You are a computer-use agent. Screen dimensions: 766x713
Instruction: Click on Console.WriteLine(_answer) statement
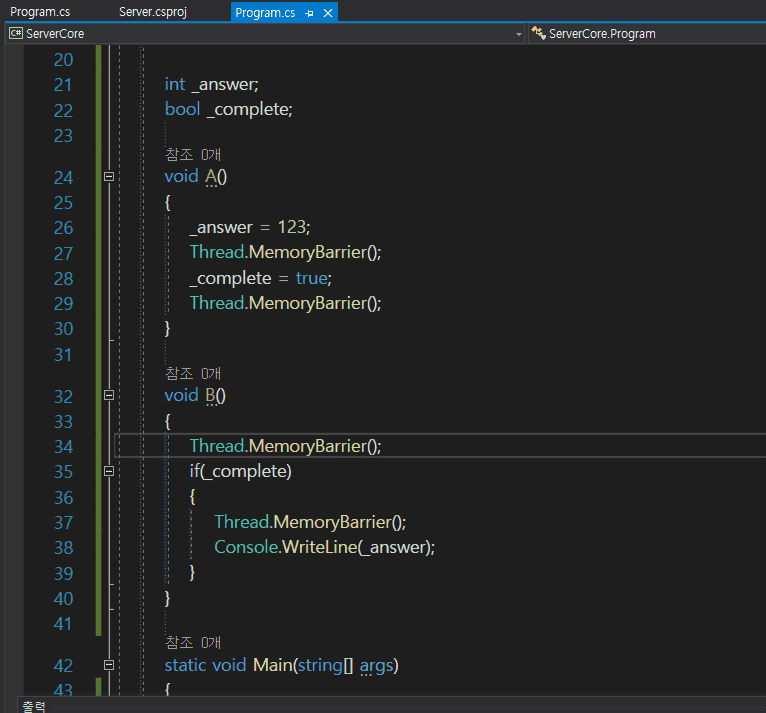click(x=324, y=547)
